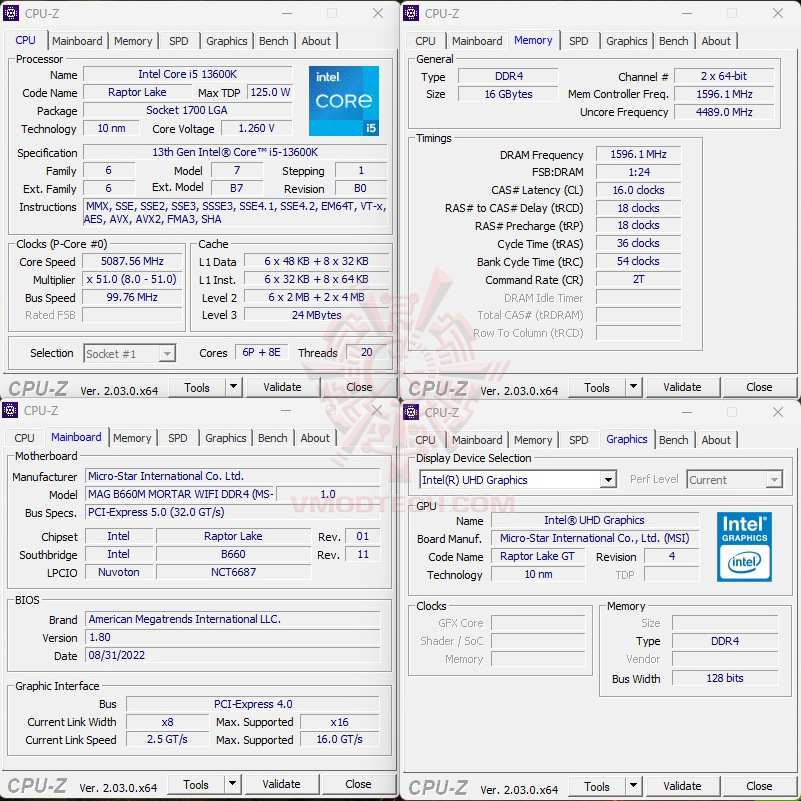Click the Multiplier x 51.0 (8.0 - 51.0) value

[132, 279]
